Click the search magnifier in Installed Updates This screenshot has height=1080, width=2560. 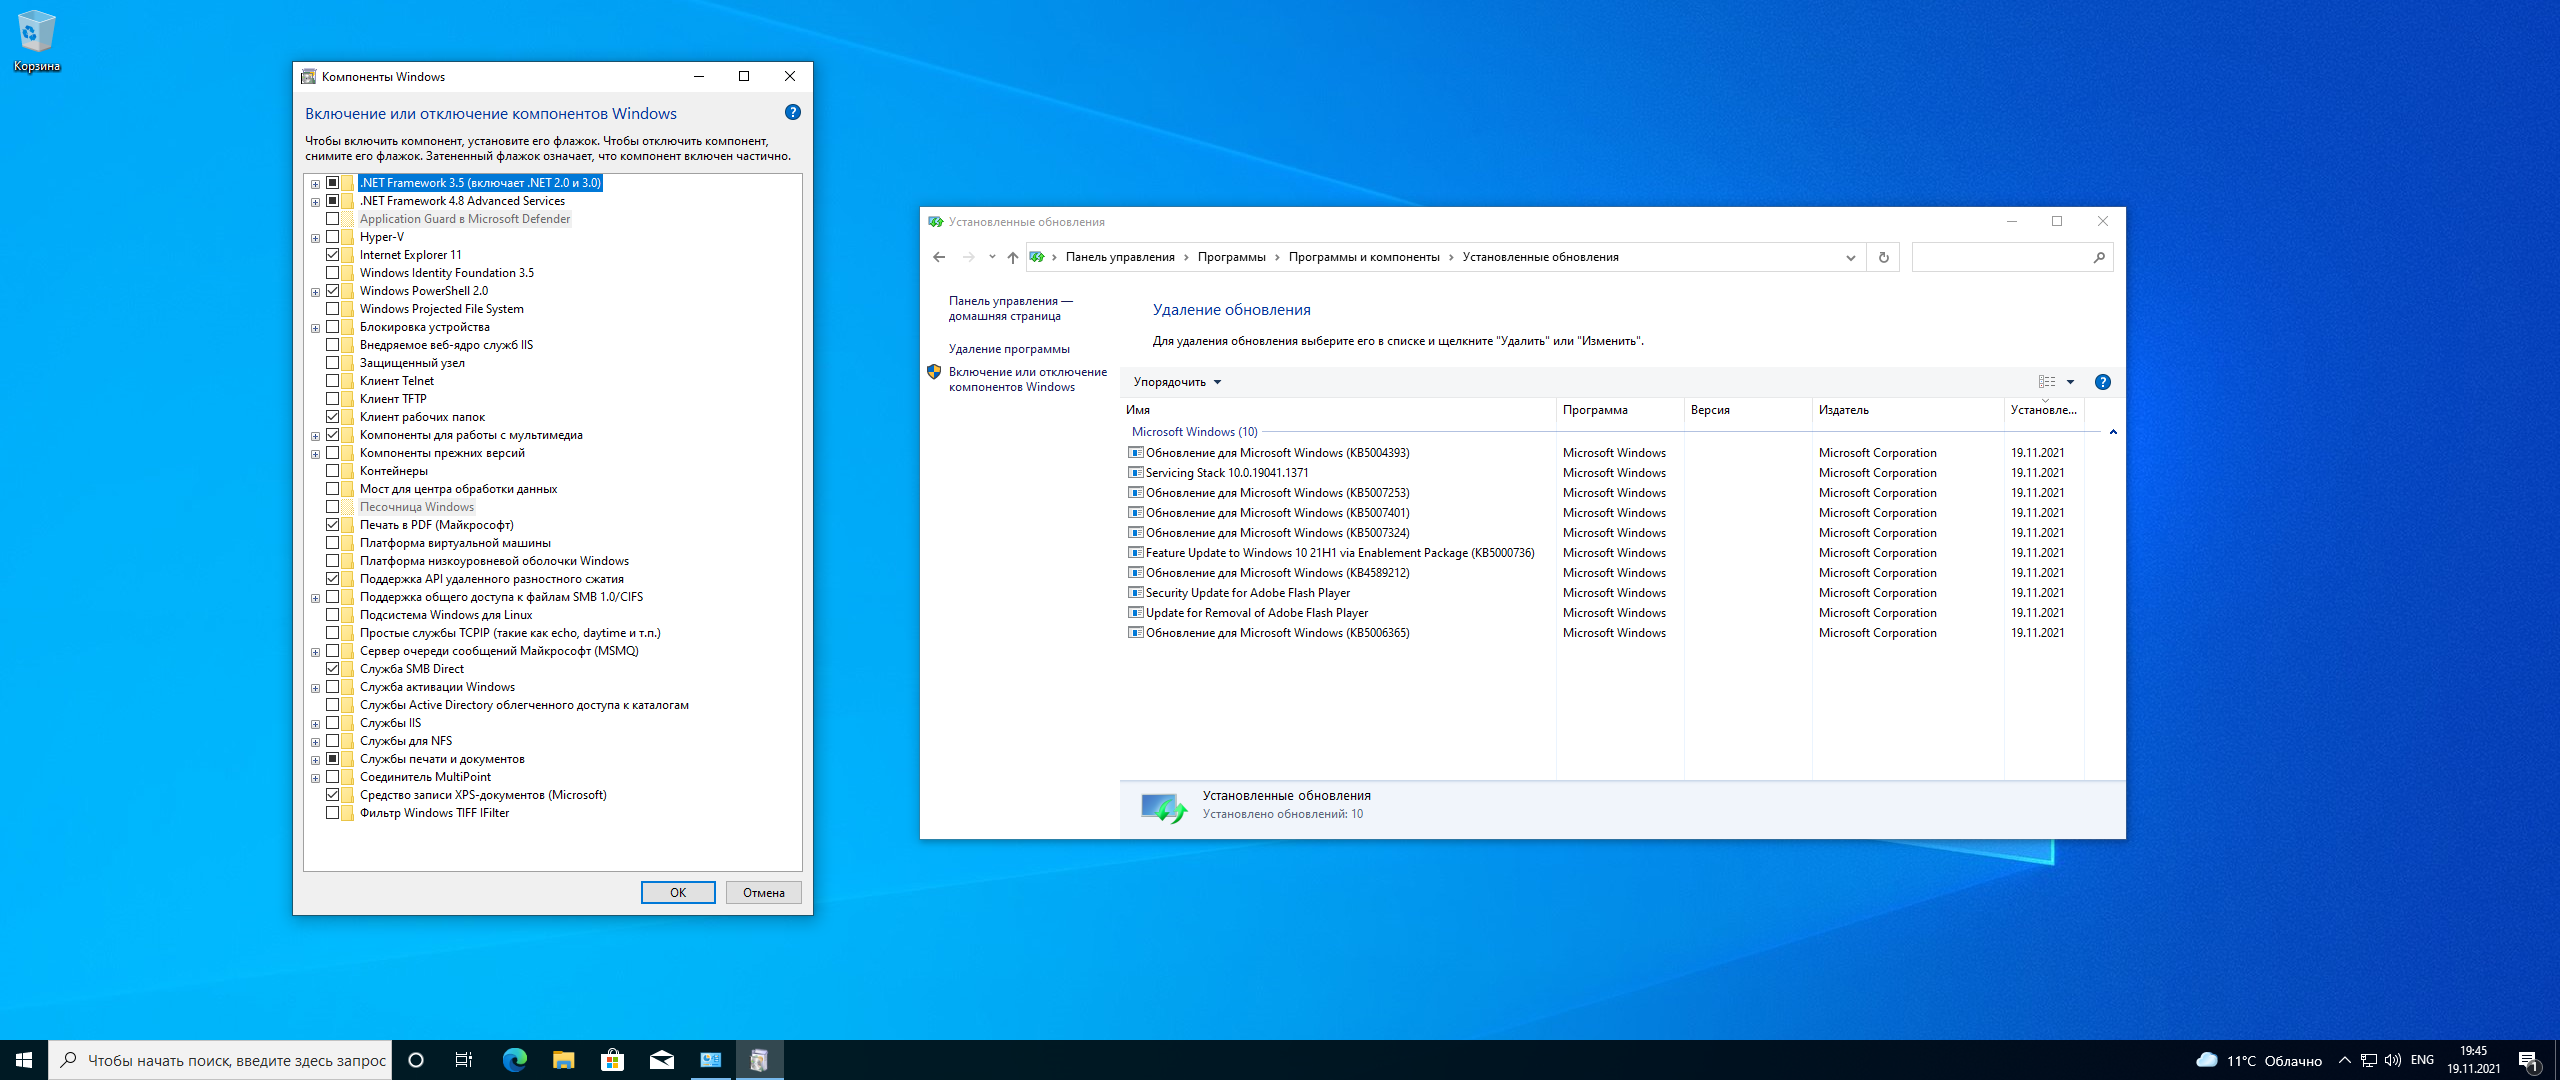tap(2099, 257)
